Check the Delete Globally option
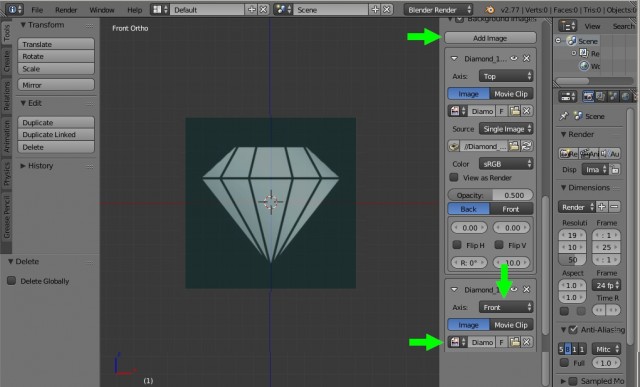Image resolution: width=640 pixels, height=387 pixels. pos(11,281)
